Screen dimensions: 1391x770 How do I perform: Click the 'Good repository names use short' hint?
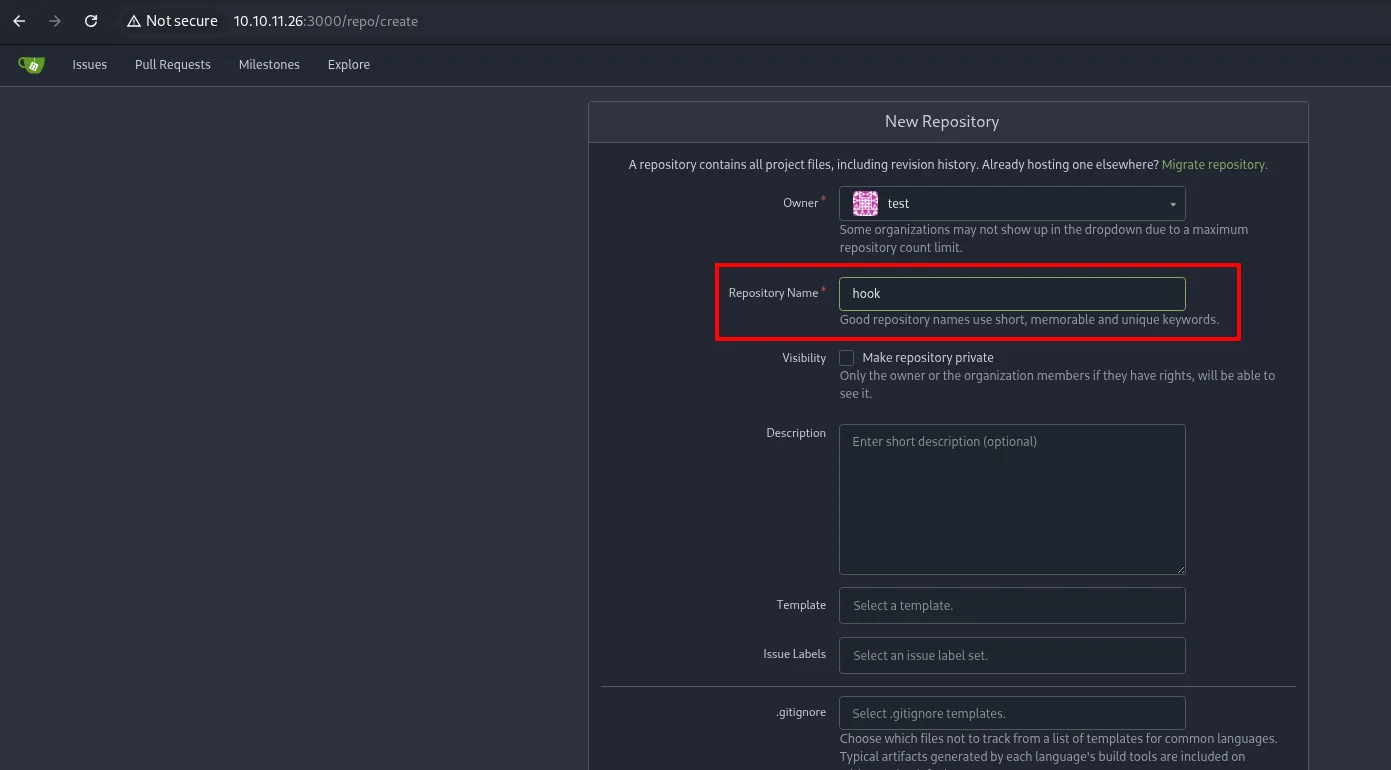[x=1029, y=320]
